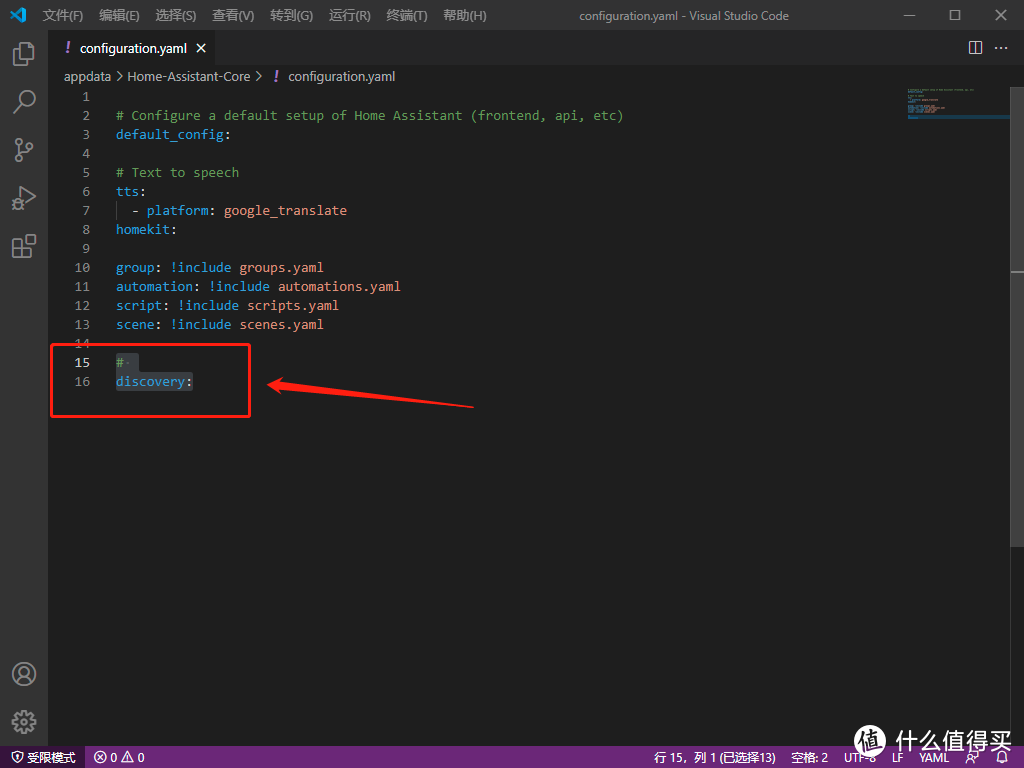Image resolution: width=1024 pixels, height=768 pixels.
Task: Click the Configure a default setup comment
Action: click(370, 116)
